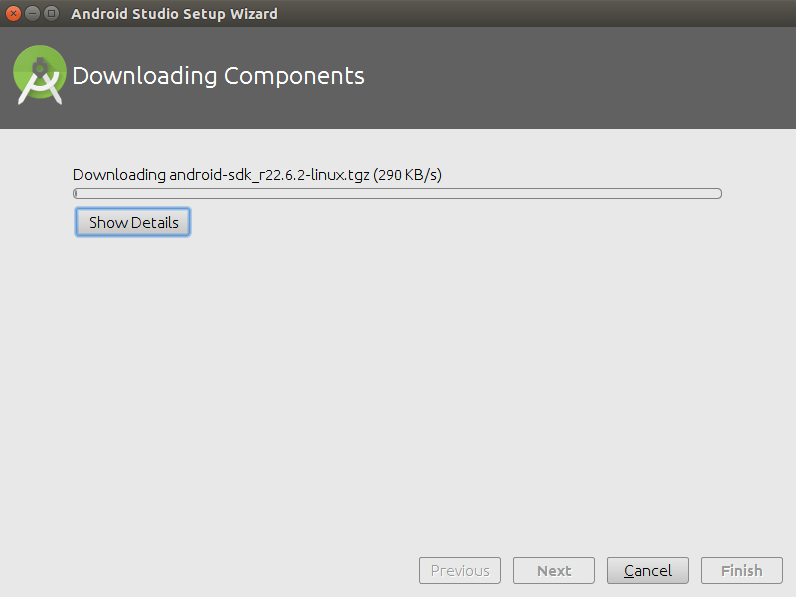Click the Android Studio logo icon
This screenshot has height=597, width=796.
pyautogui.click(x=40, y=75)
